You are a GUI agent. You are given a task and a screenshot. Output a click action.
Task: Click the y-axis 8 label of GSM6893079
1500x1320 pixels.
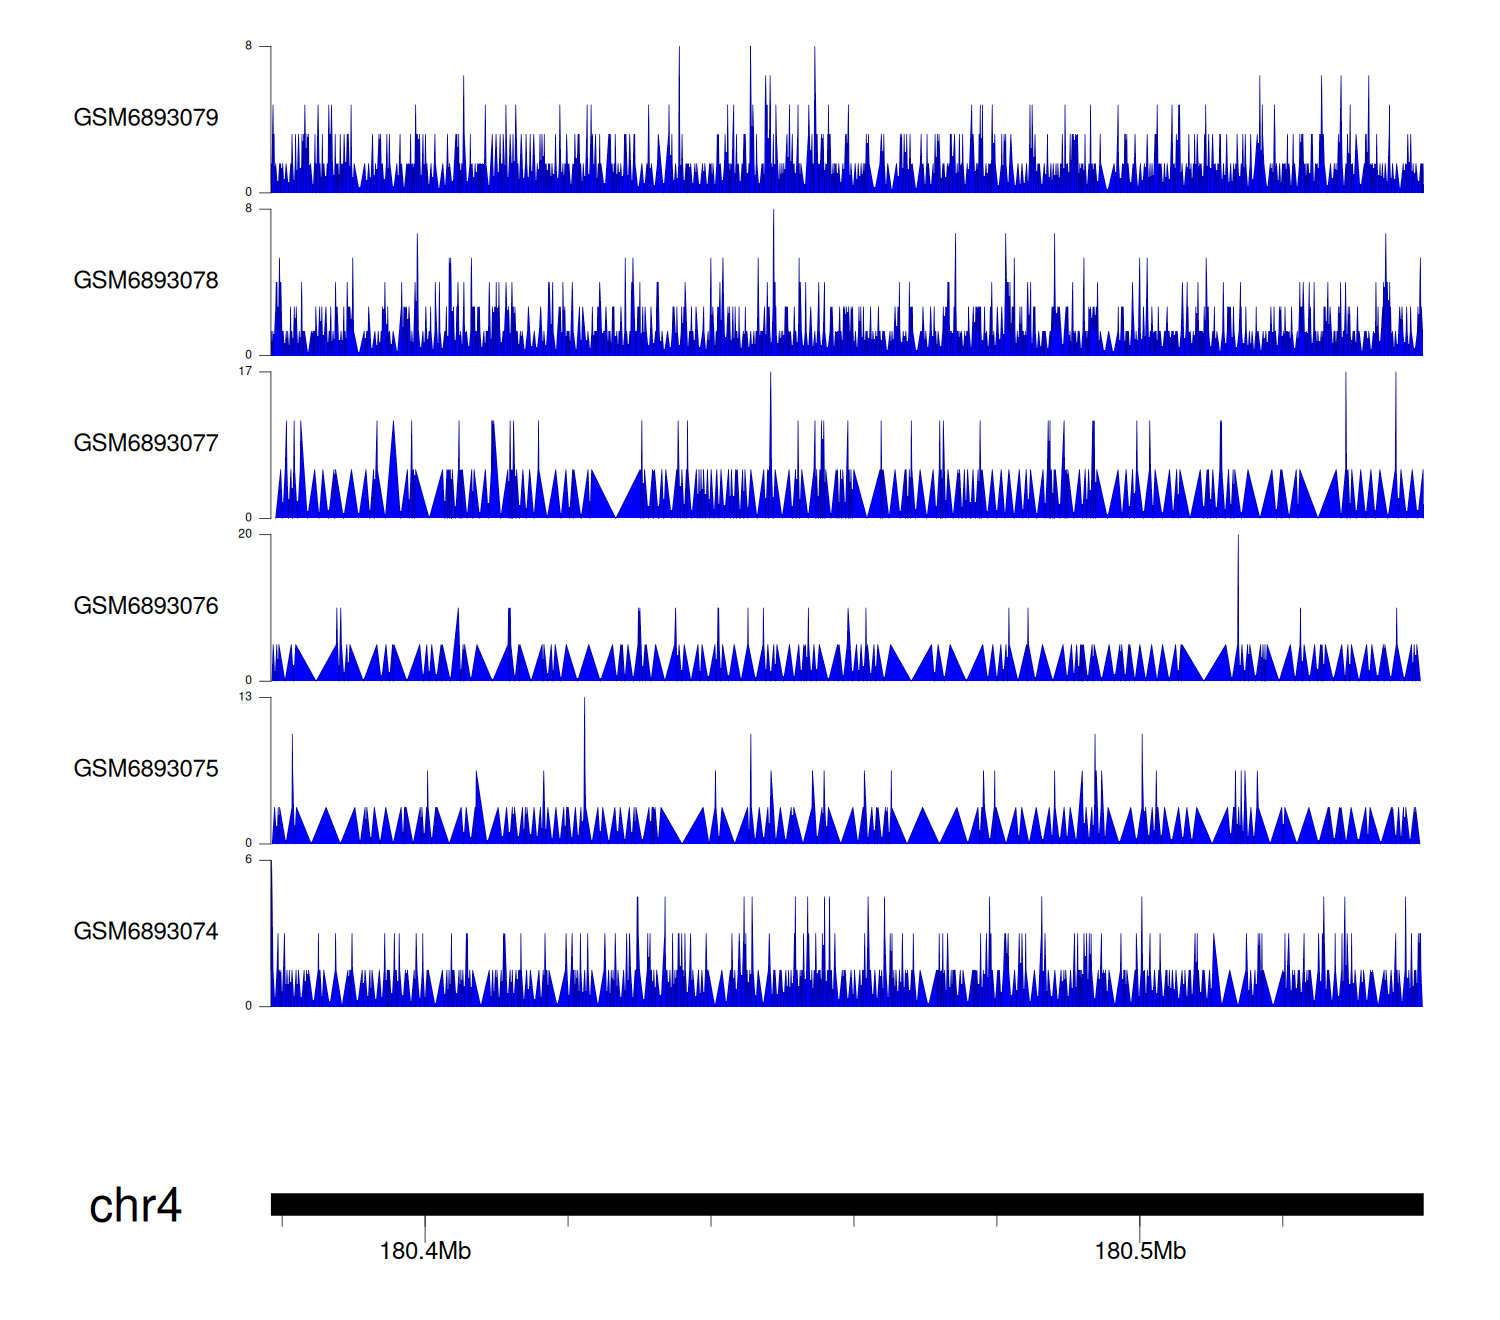(x=249, y=46)
